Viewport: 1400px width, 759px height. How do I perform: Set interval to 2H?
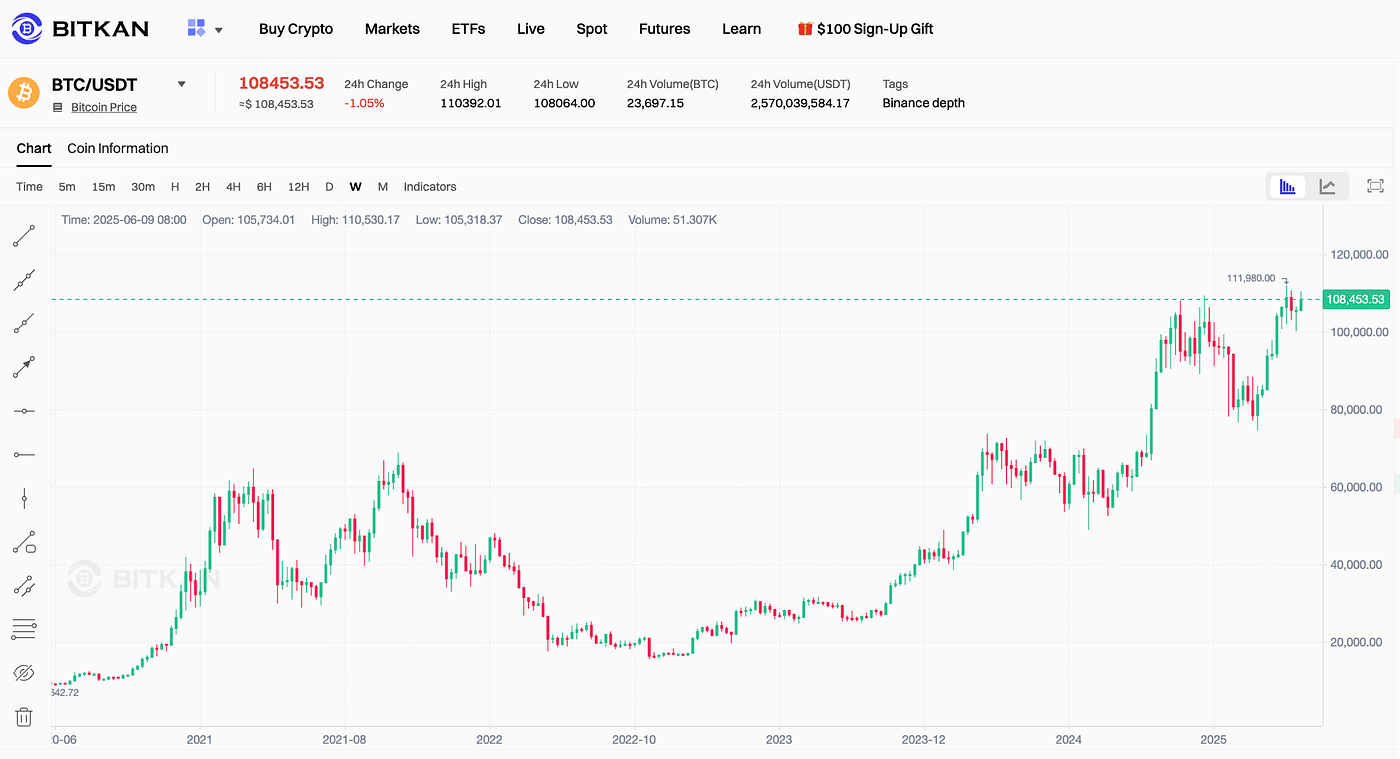coord(202,187)
